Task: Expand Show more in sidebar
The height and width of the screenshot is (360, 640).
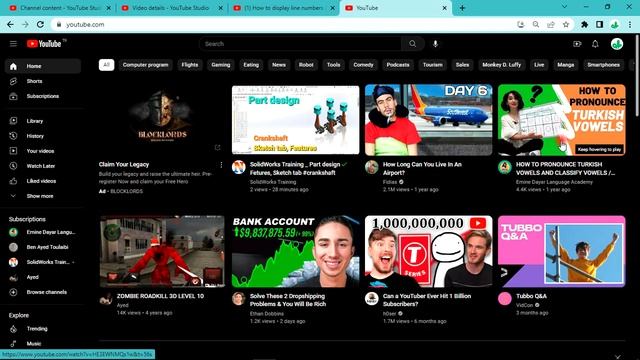Action: tap(43, 196)
